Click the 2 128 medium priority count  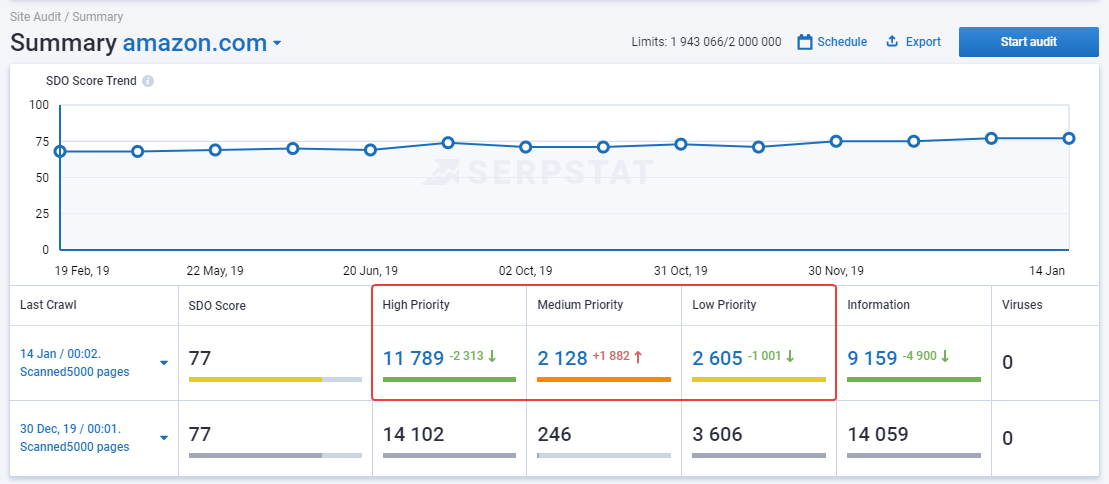[x=562, y=359]
